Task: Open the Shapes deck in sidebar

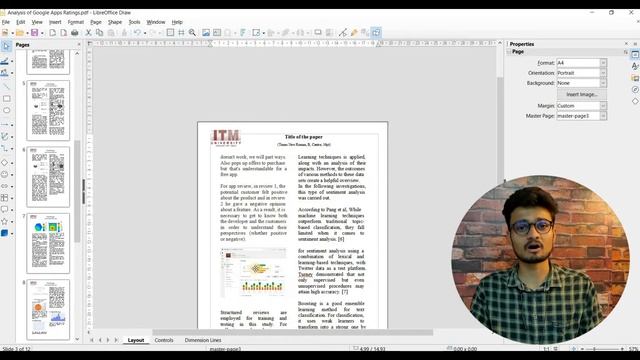Action: [635, 101]
